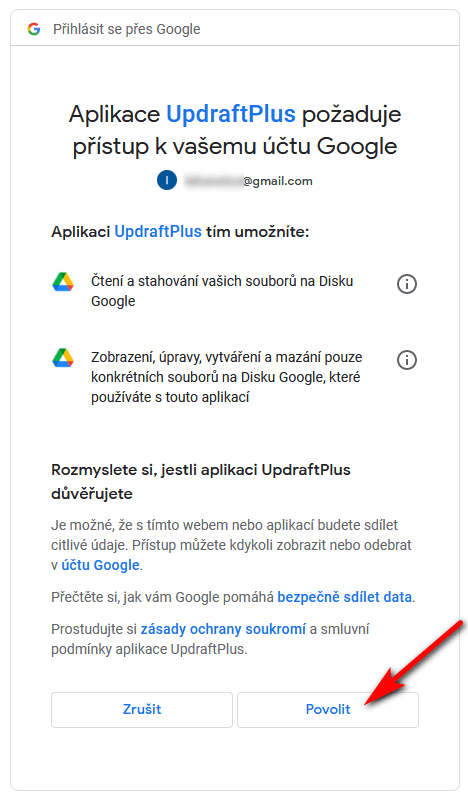468x805 pixels.
Task: Click the 'Aplikace UpdraftPlus požaduje přístup' main heading
Action: pos(235,130)
